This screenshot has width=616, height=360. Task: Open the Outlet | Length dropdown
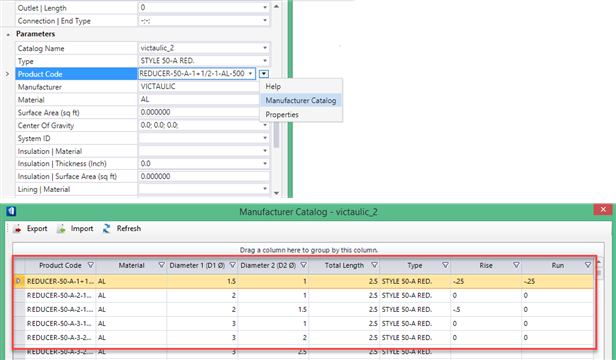pos(265,7)
